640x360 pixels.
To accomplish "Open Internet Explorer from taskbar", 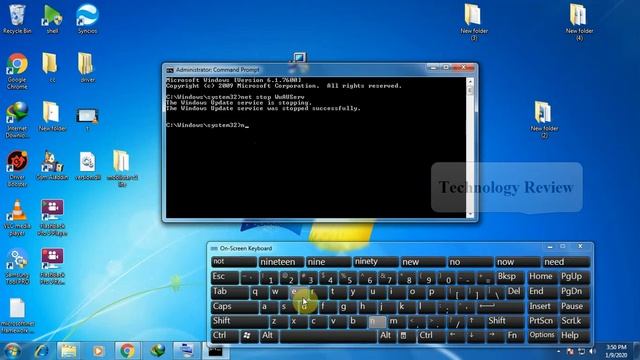I will [41, 351].
